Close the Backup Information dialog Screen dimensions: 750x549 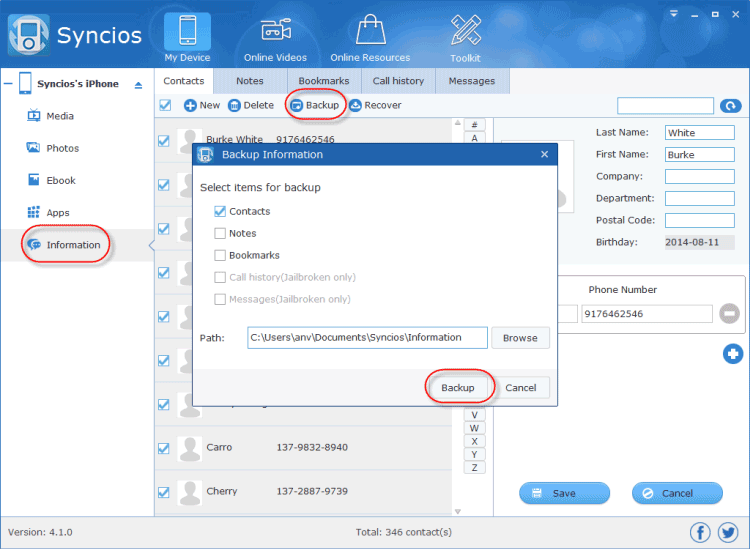[x=544, y=154]
